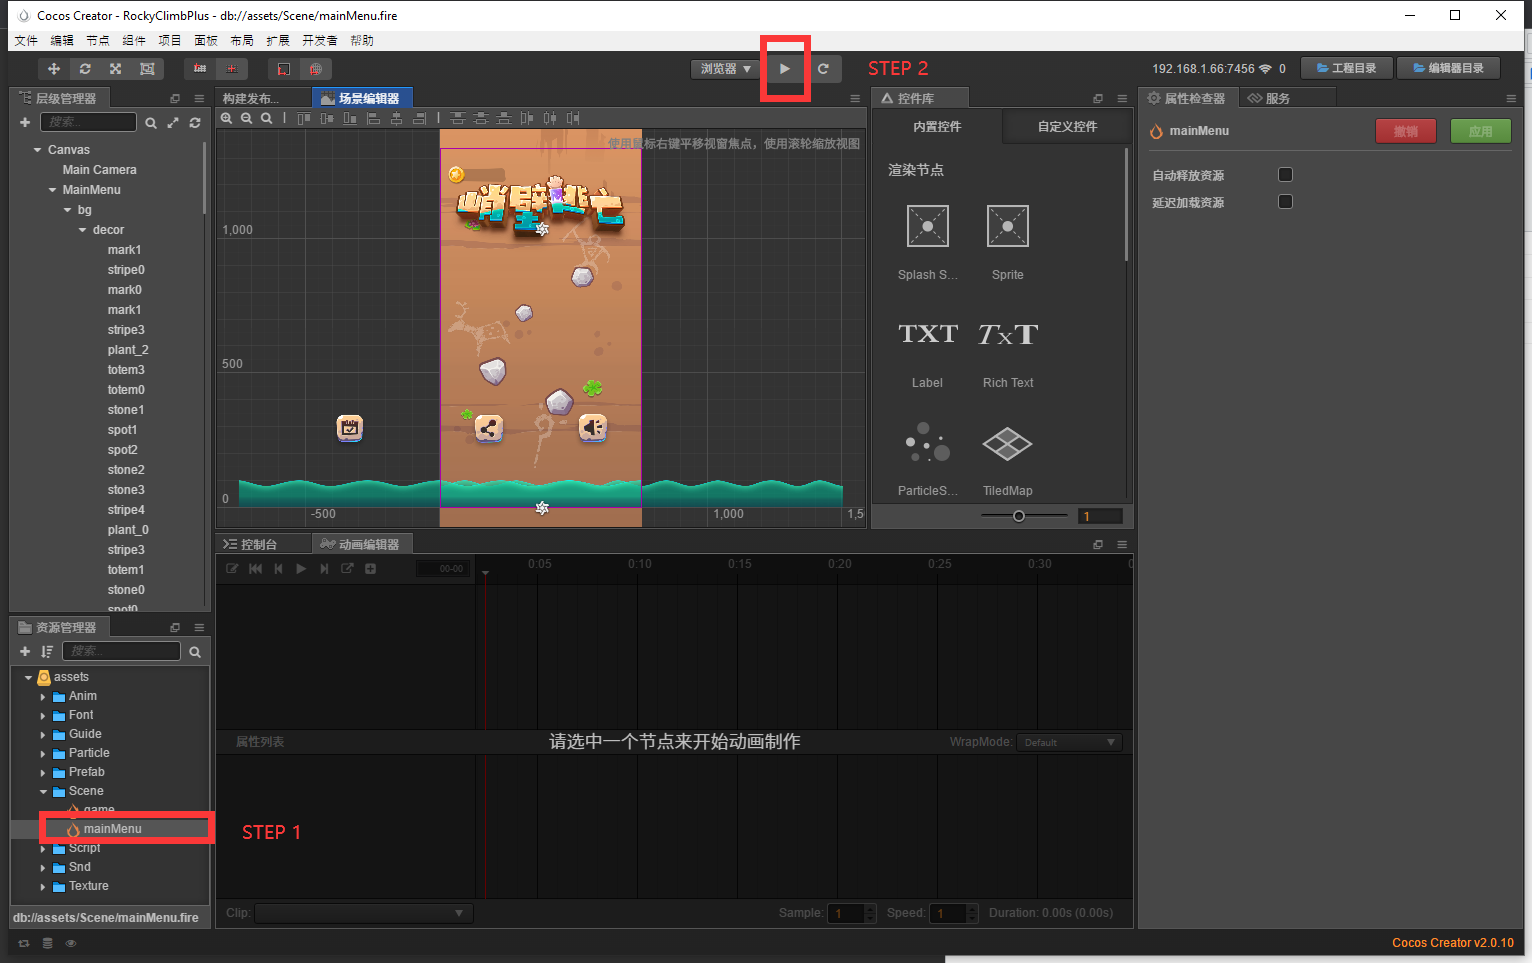Viewport: 1532px width, 963px height.
Task: Click the scene reload icon next to play
Action: tap(823, 69)
